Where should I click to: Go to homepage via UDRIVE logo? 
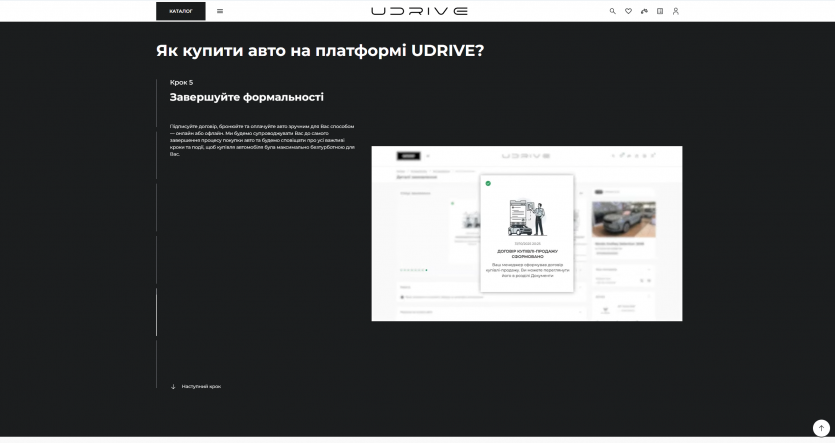419,11
